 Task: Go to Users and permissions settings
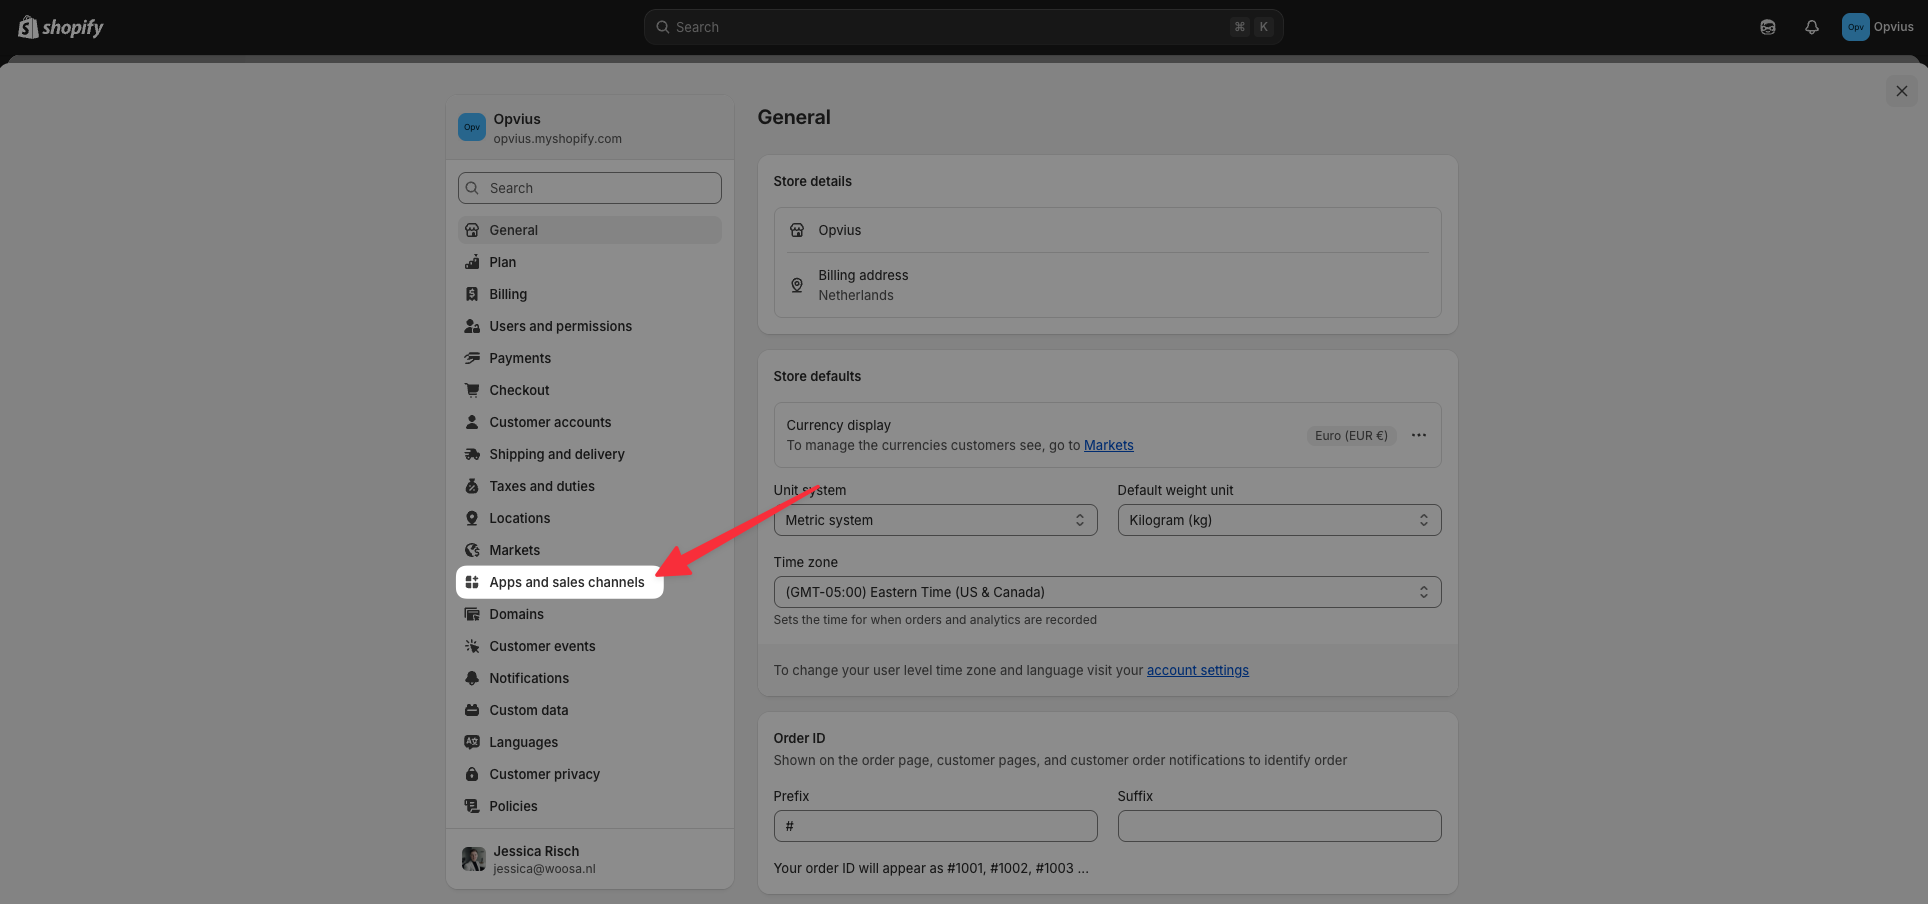[560, 326]
